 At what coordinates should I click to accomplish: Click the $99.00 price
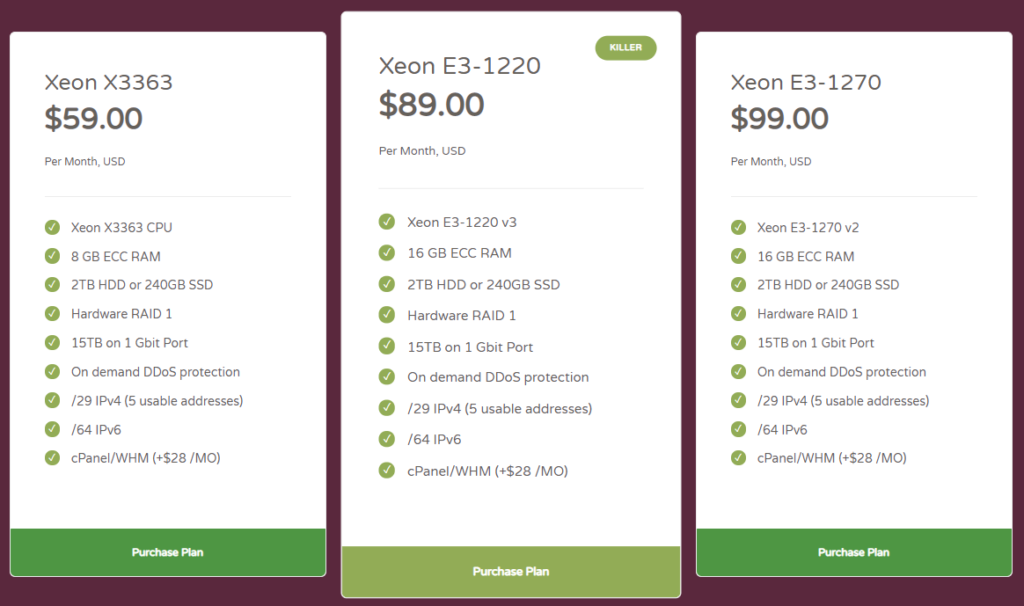(x=779, y=119)
